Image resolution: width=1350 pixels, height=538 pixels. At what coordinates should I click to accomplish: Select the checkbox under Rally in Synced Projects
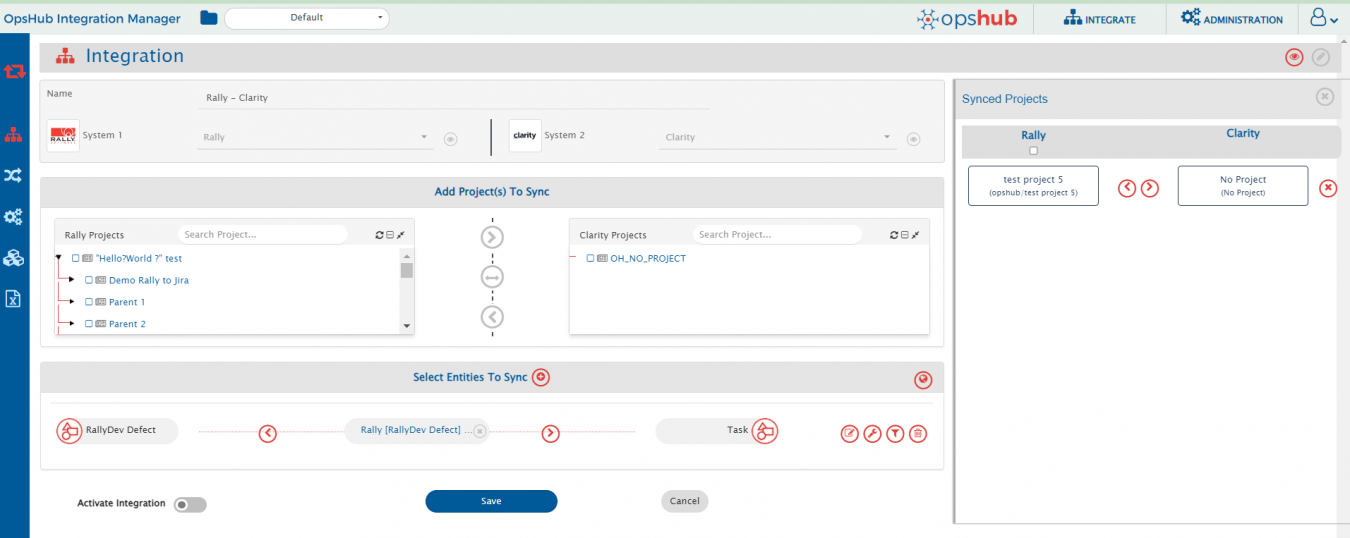[1033, 151]
